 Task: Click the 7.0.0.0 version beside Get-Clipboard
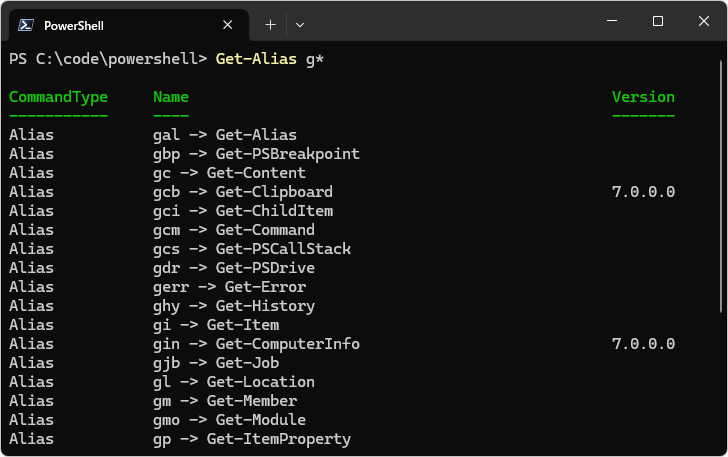point(643,192)
